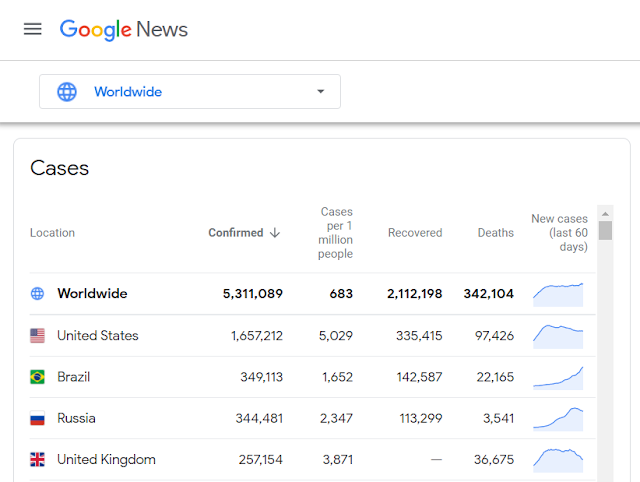Image resolution: width=640 pixels, height=482 pixels.
Task: Open the United States row link
Action: tap(98, 336)
